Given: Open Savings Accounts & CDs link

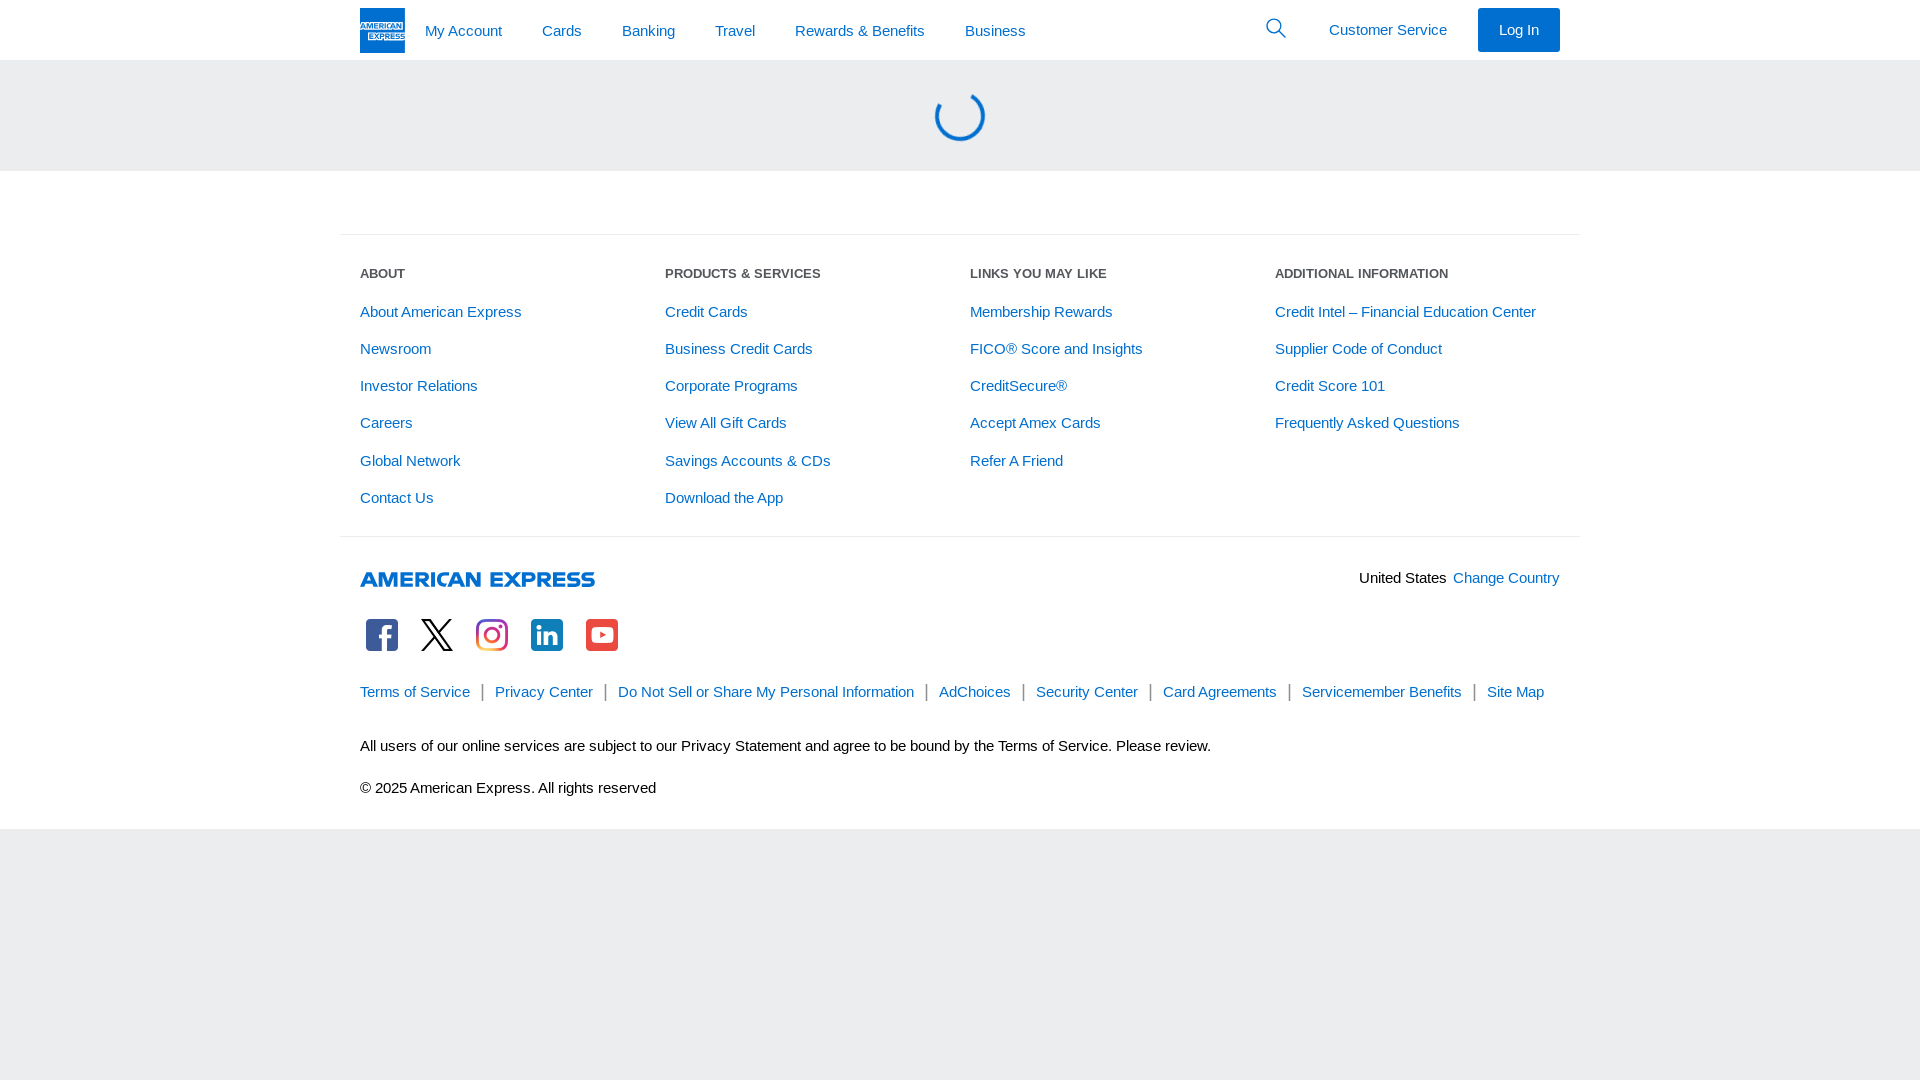Looking at the screenshot, I should point(747,461).
